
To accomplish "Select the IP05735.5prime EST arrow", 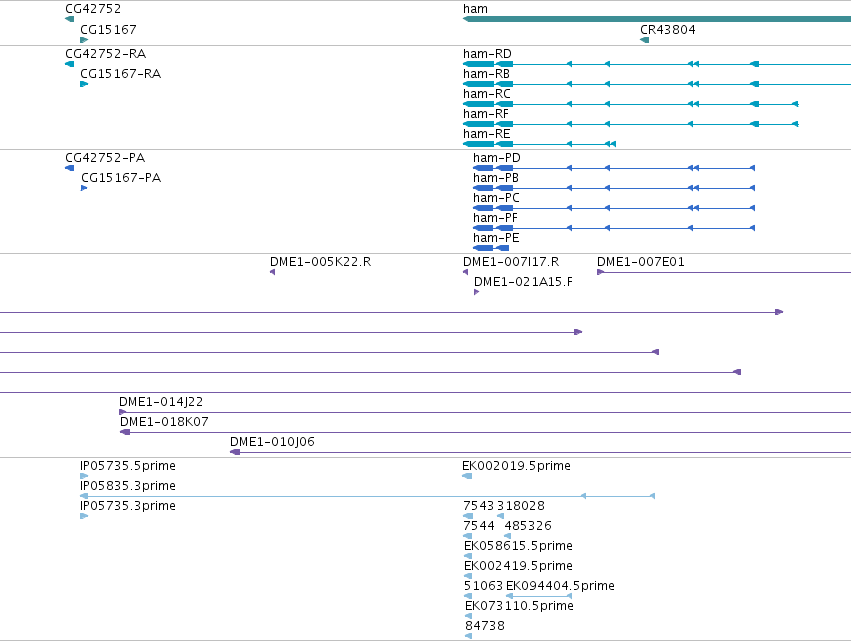I will tap(84, 476).
